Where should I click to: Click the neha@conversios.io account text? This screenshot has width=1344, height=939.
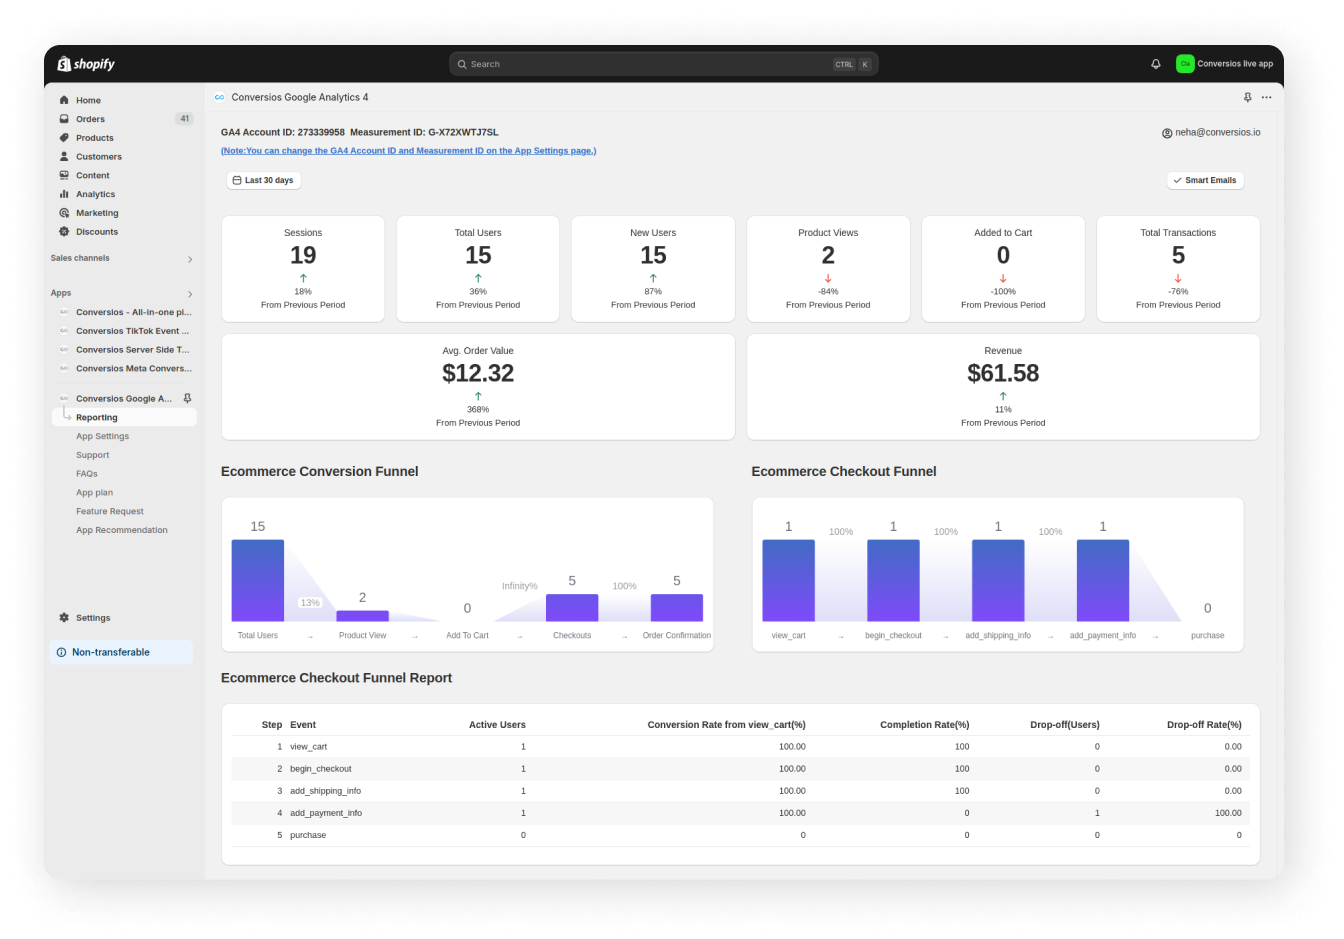1217,133
